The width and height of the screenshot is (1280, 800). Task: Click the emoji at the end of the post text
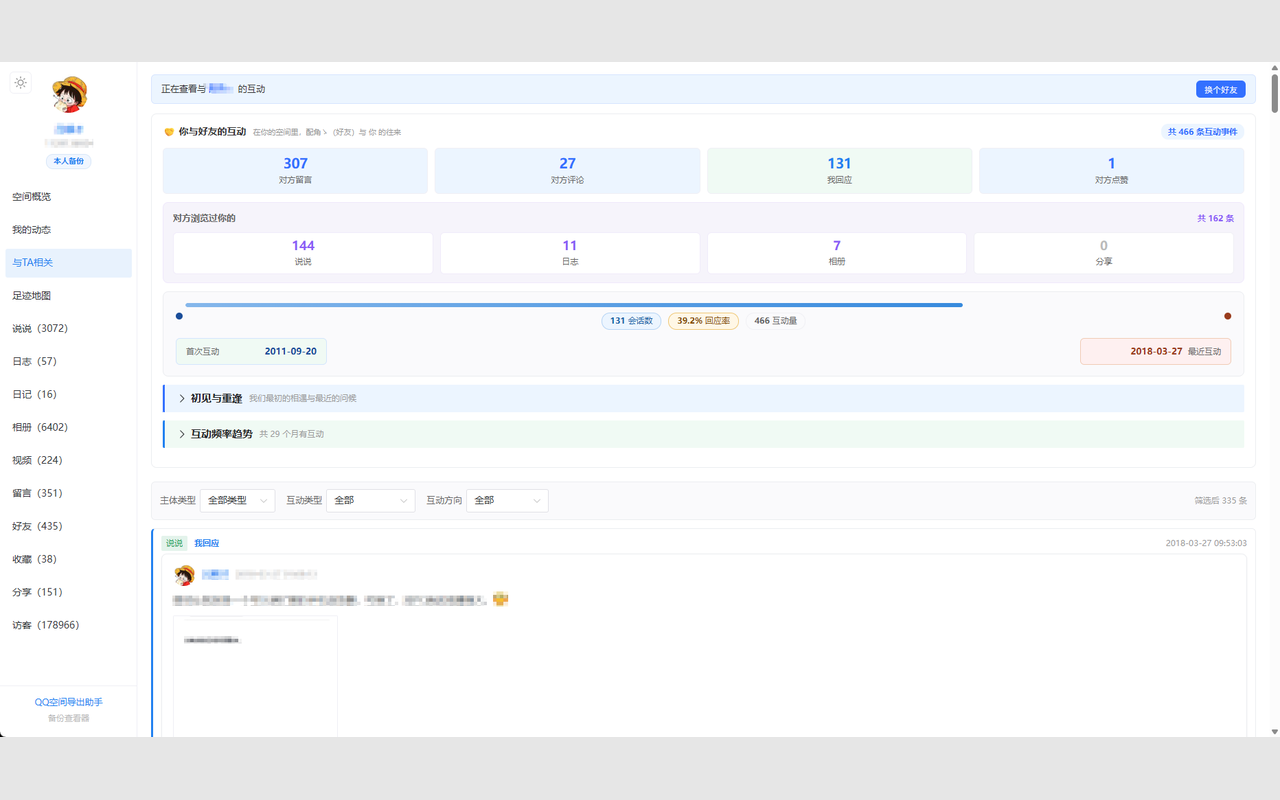tap(500, 599)
